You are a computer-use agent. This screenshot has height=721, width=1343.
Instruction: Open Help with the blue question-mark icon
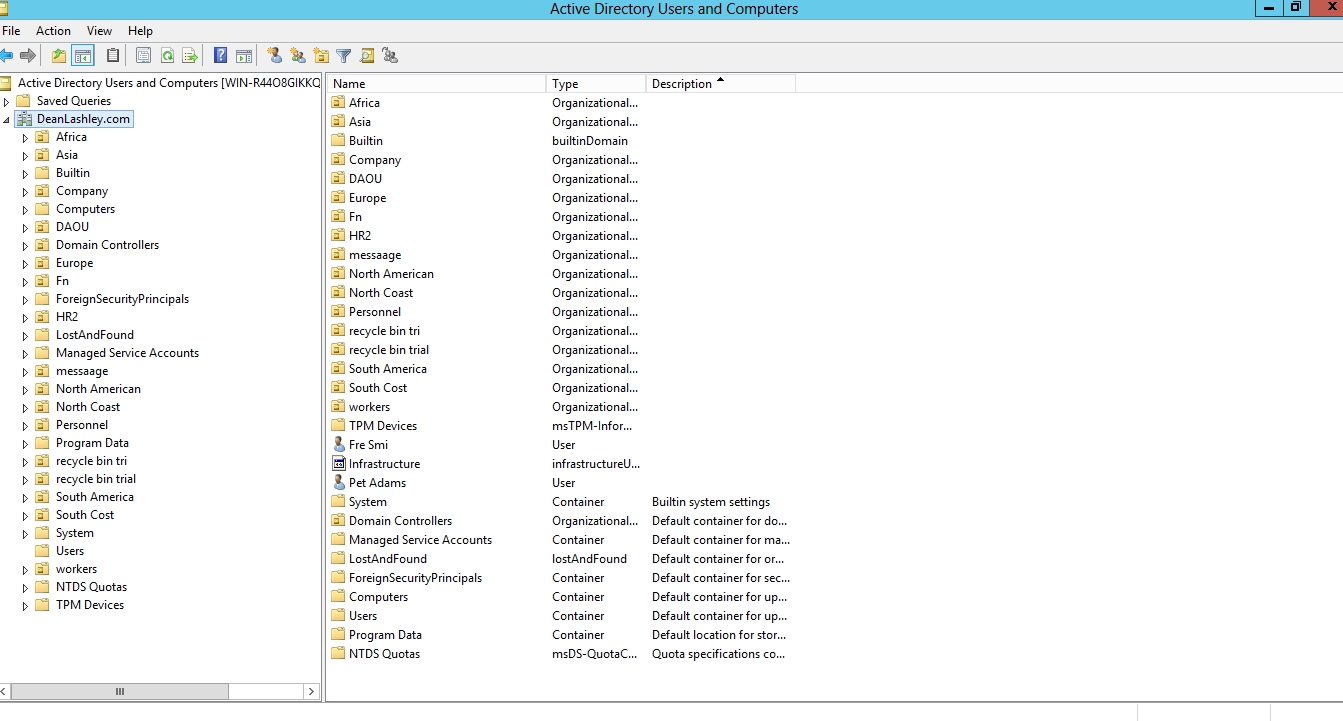coord(221,56)
